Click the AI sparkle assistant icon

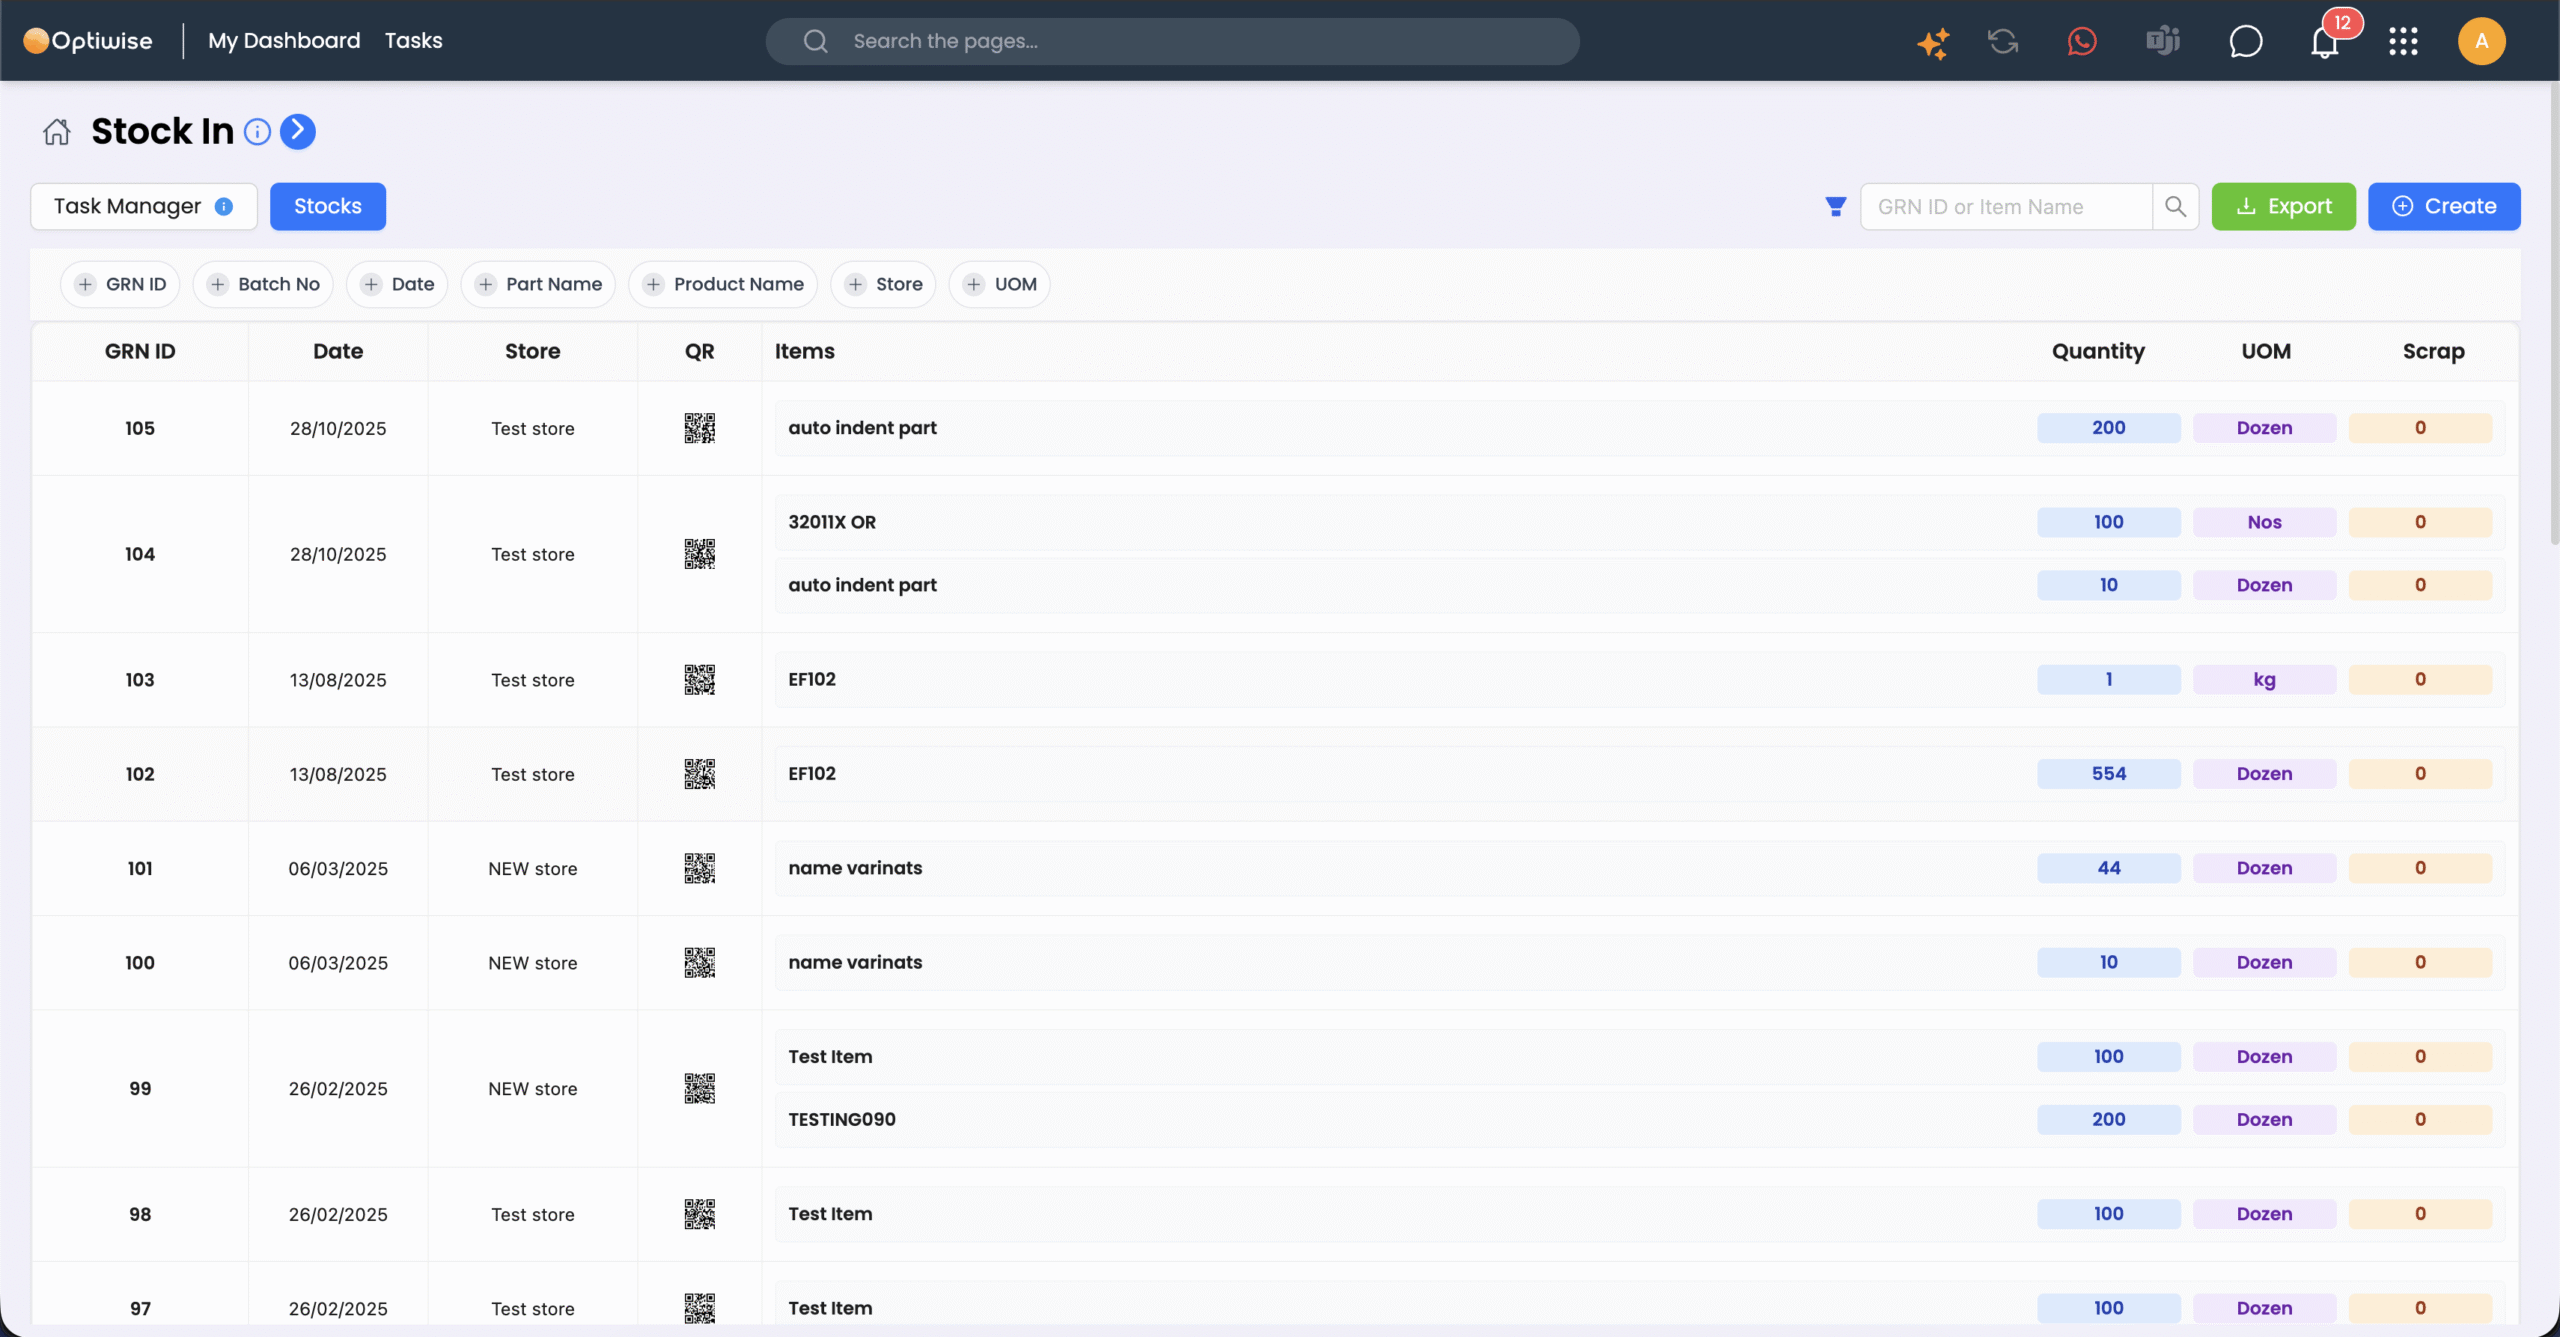pos(1932,42)
